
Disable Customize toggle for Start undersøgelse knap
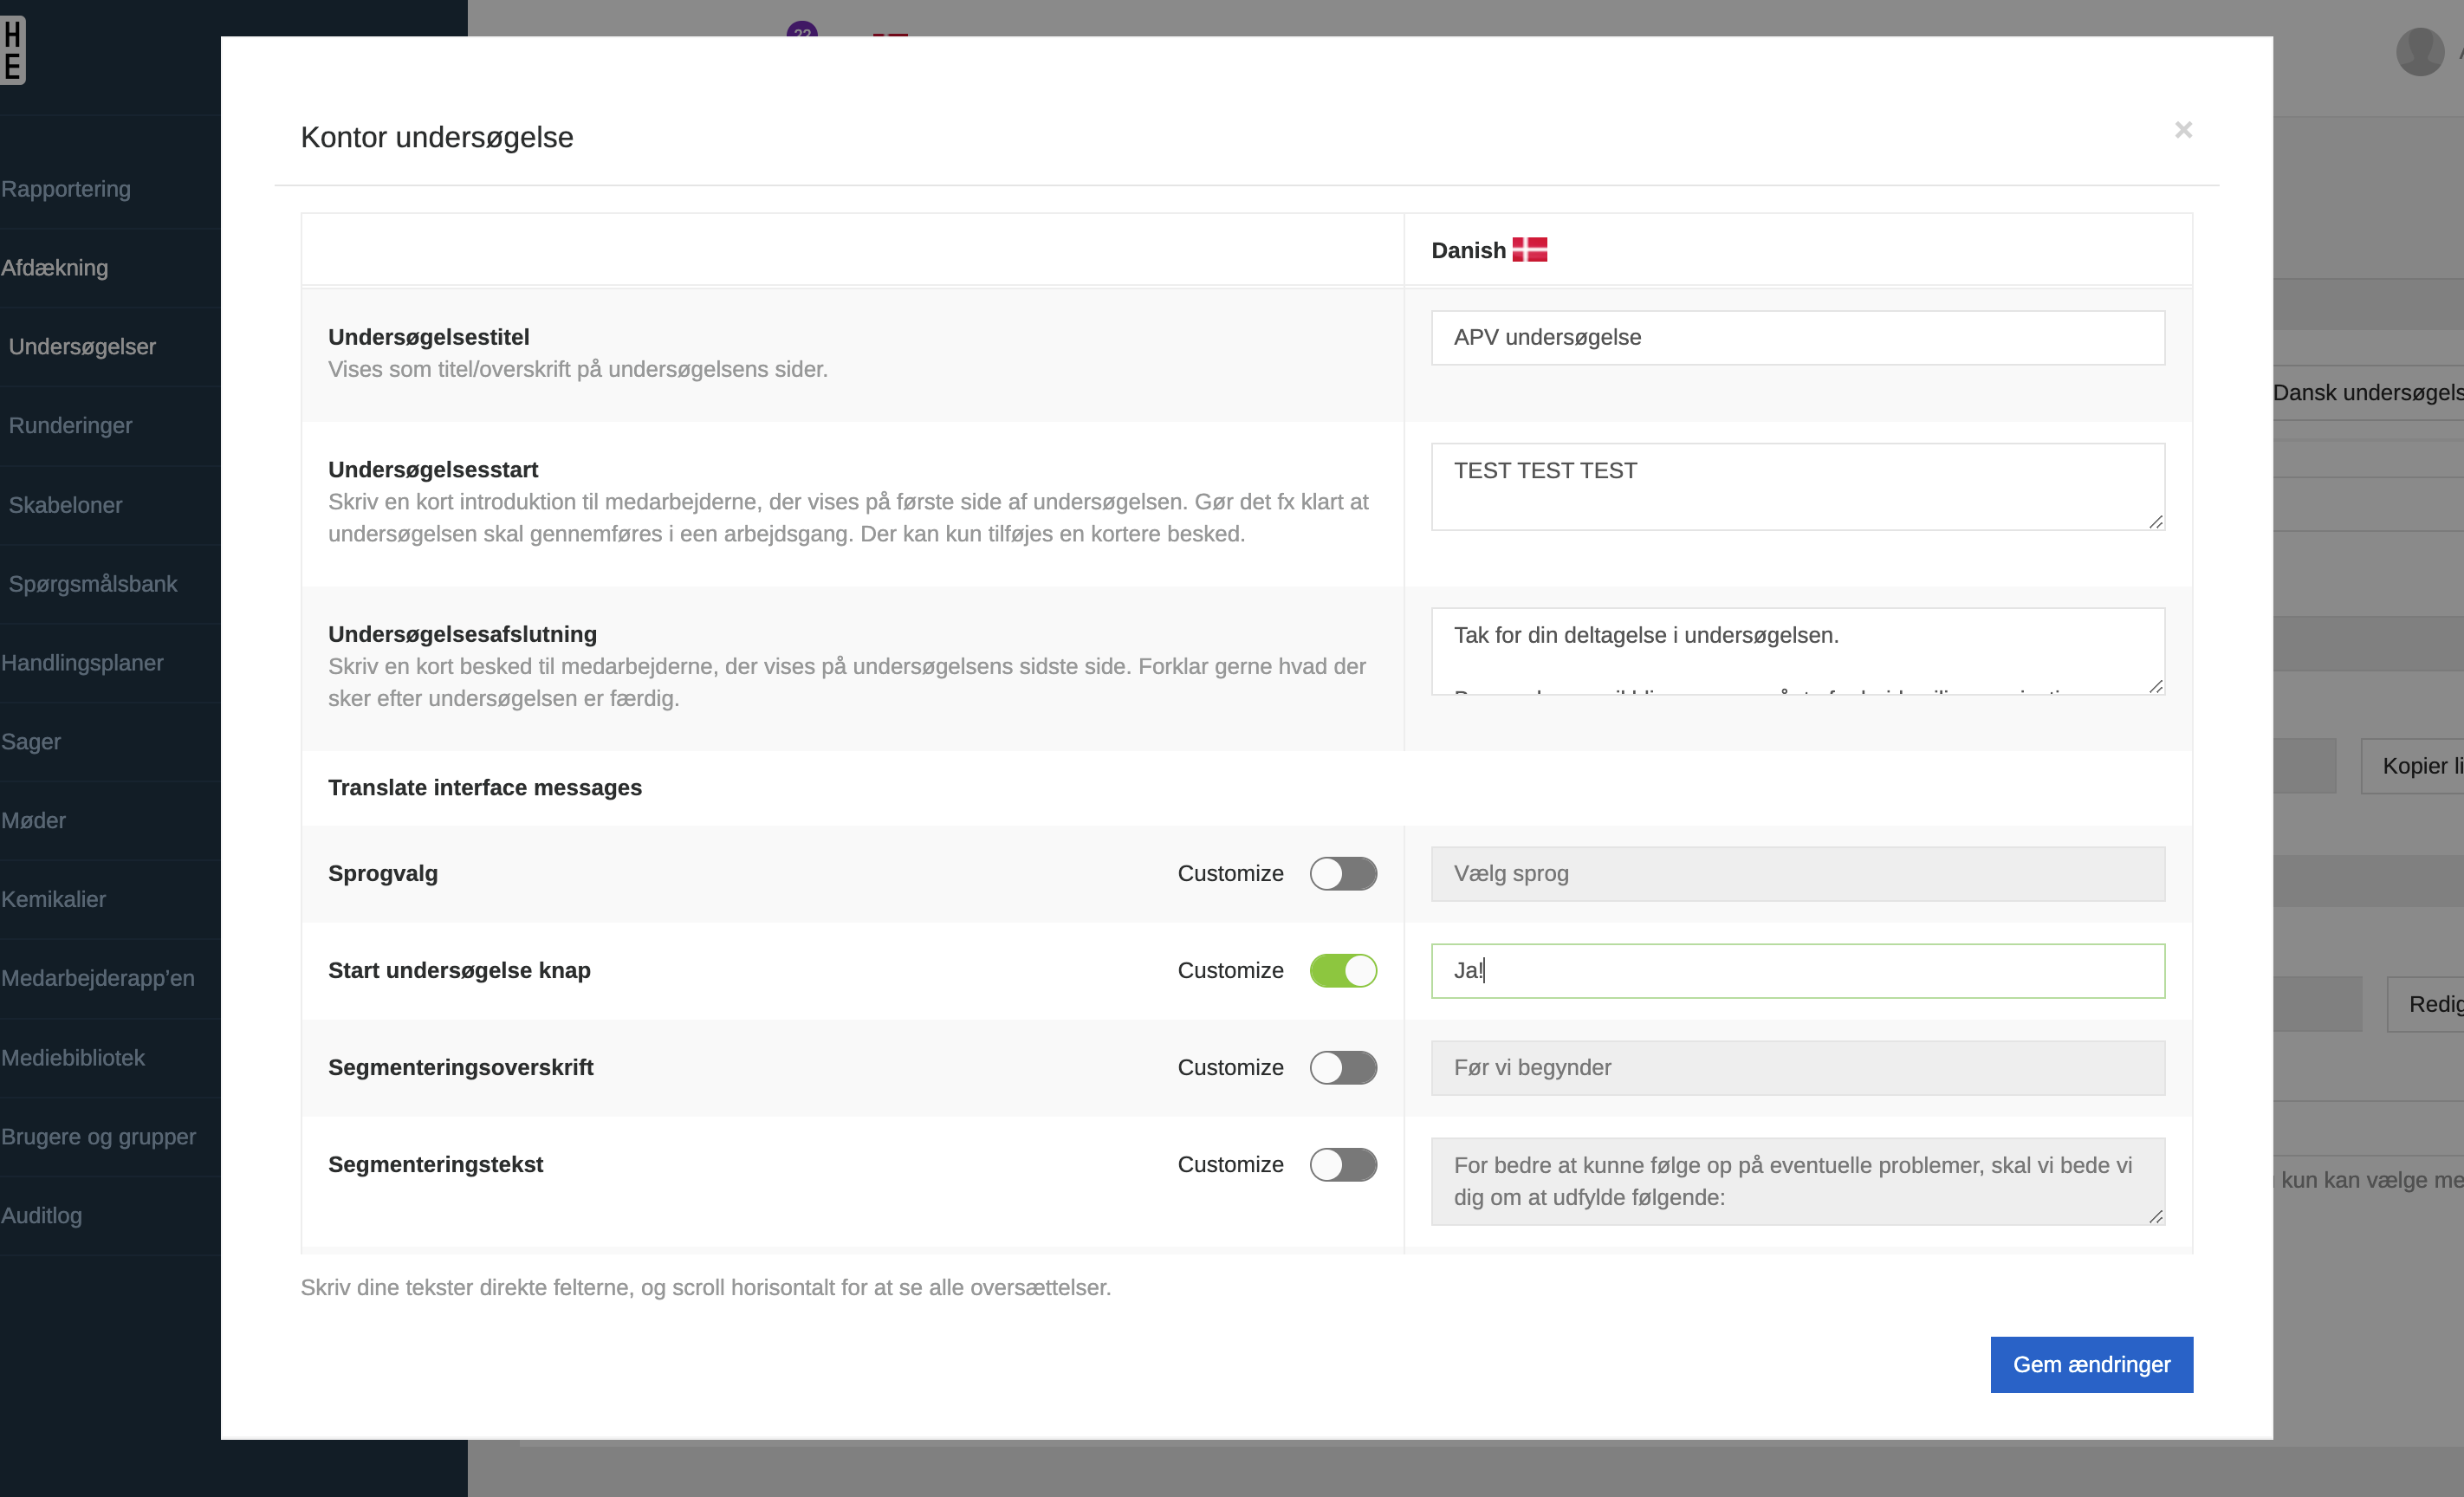1343,970
